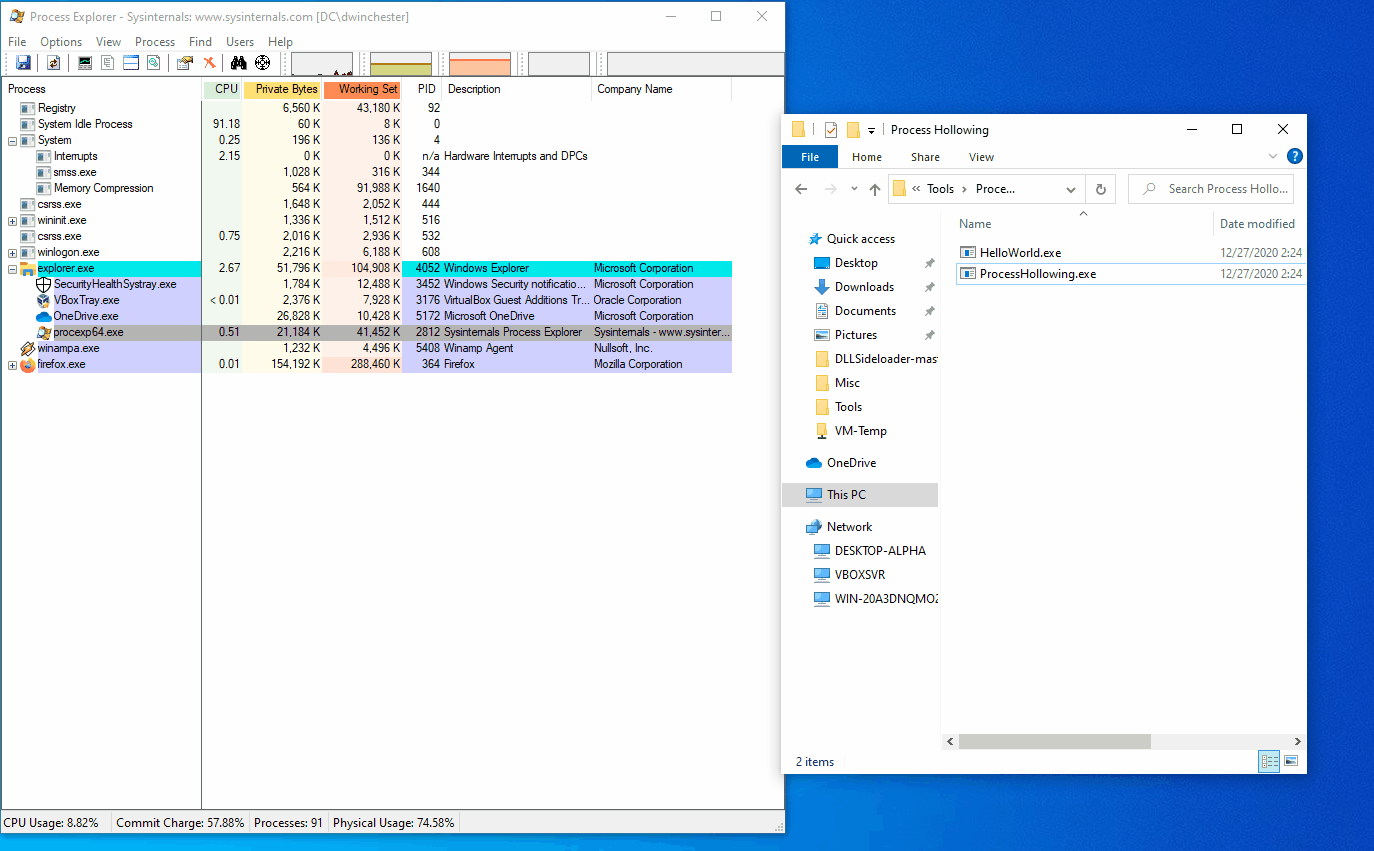
Task: Click the Tools breadcrumb in the address bar
Action: pos(940,189)
